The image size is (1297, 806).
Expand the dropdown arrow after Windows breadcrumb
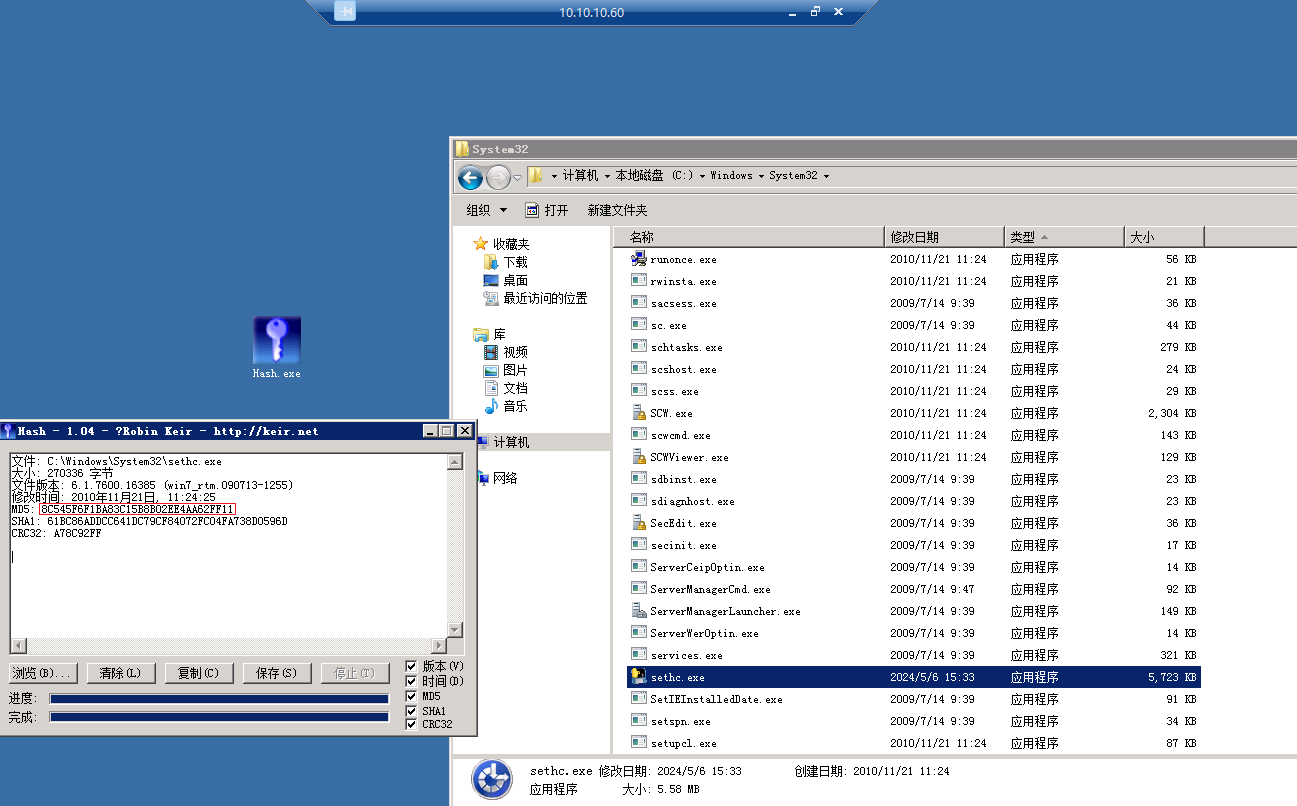761,176
